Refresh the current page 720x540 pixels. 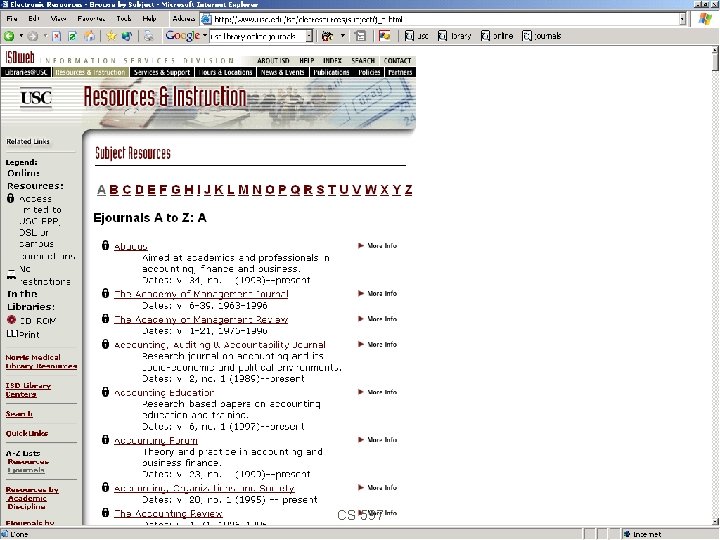click(x=72, y=36)
